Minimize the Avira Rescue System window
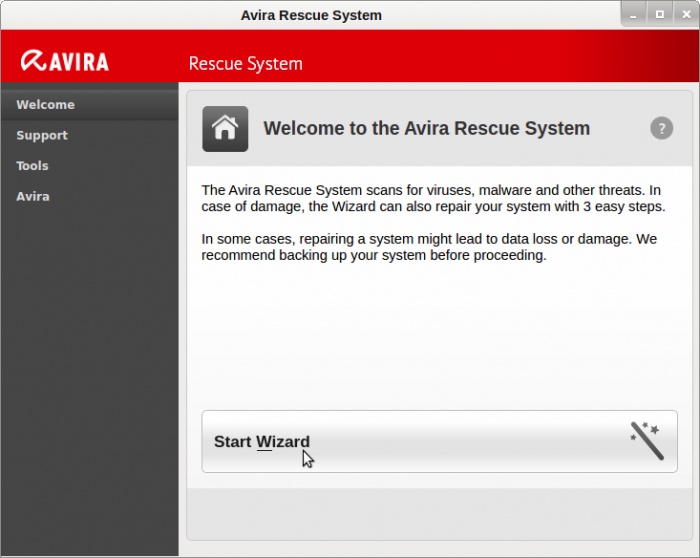The width and height of the screenshot is (700, 558). point(633,15)
